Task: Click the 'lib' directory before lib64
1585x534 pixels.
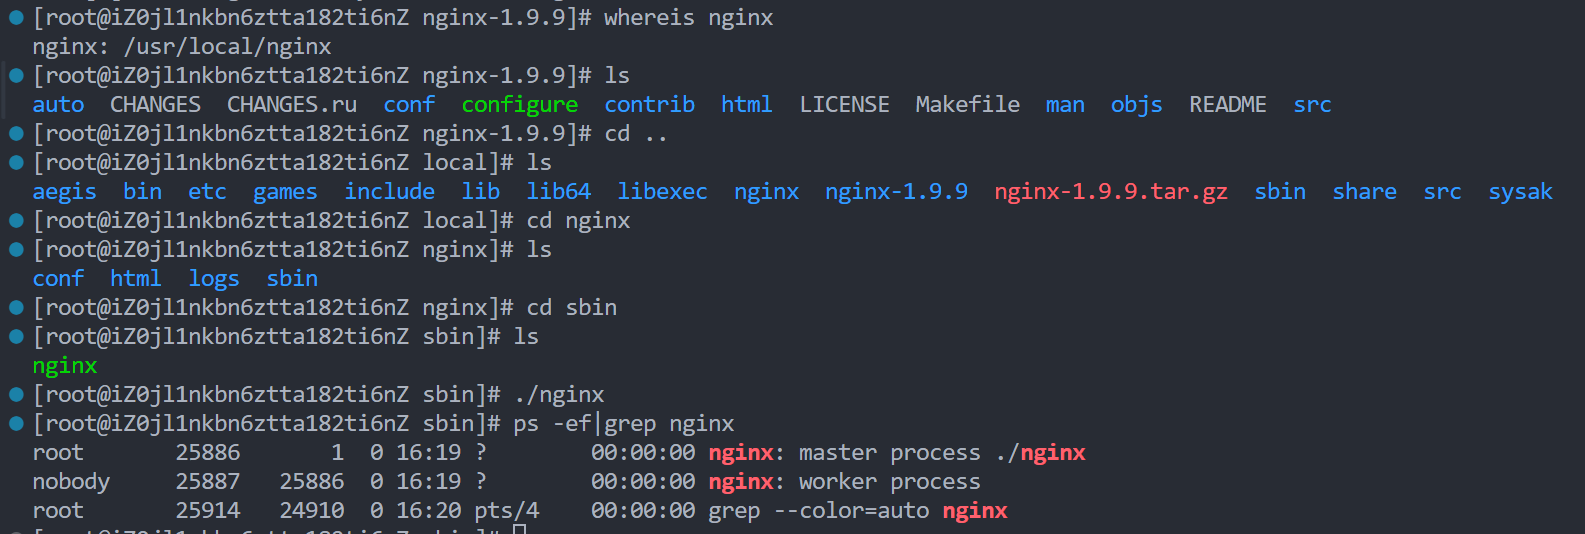Action: click(481, 192)
